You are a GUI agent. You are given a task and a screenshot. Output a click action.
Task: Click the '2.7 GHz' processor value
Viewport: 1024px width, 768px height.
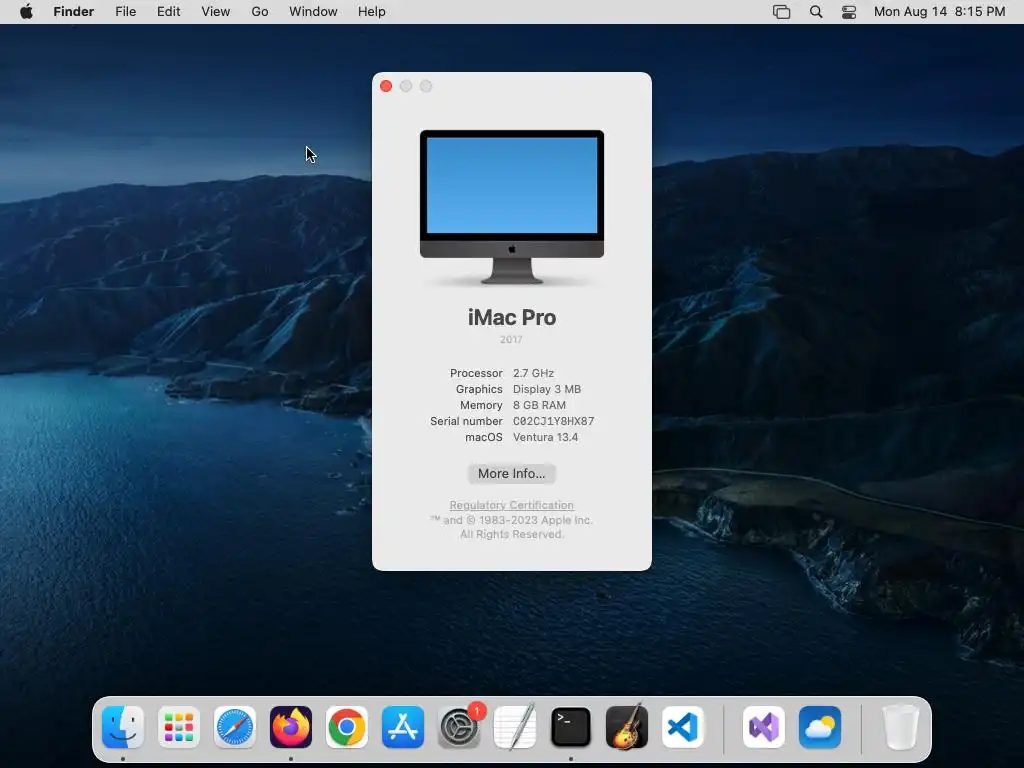point(534,373)
